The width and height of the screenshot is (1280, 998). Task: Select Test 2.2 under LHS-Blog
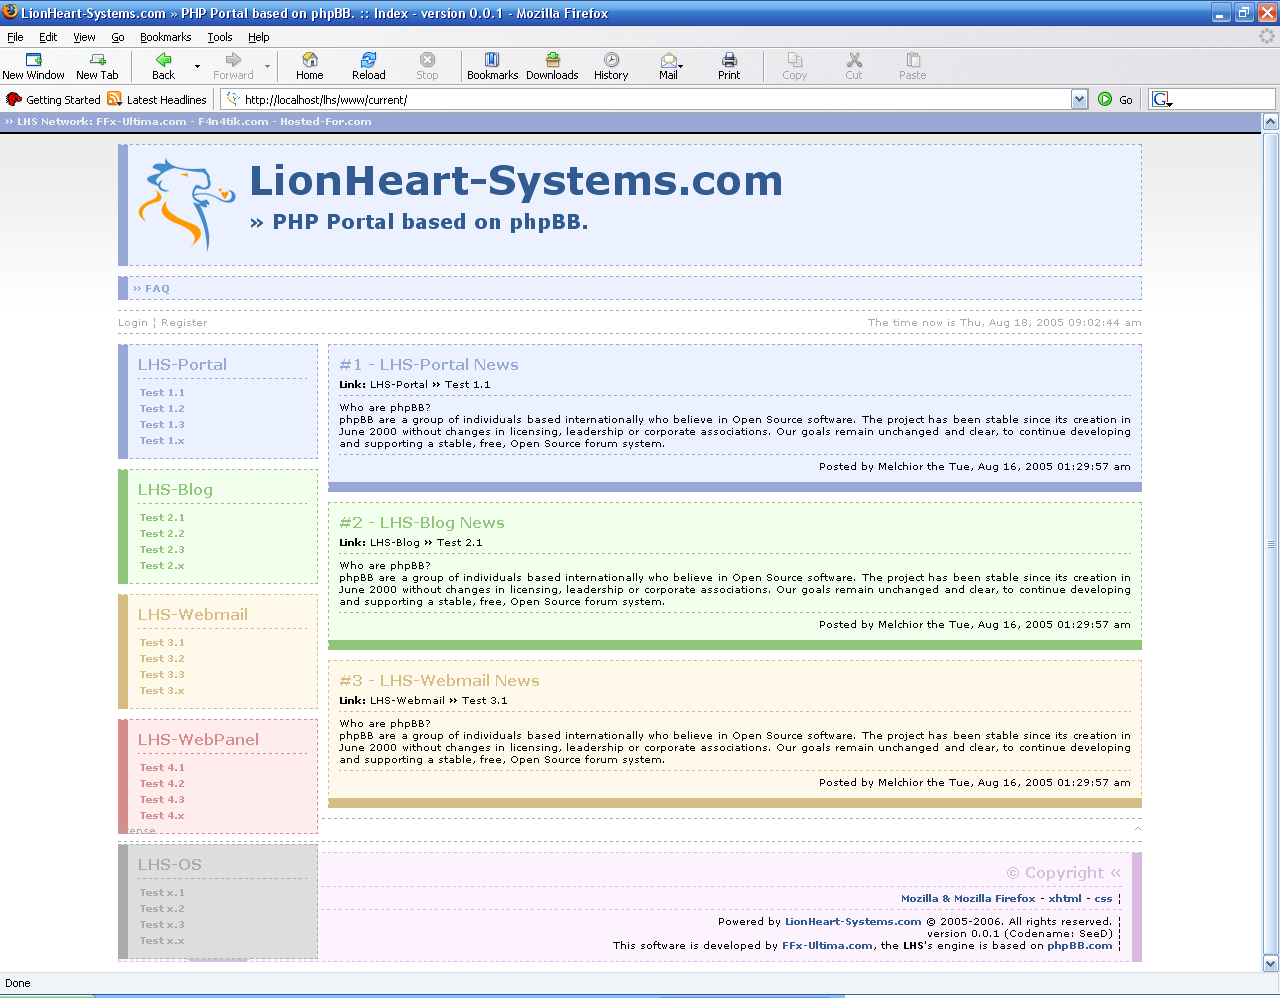point(162,533)
